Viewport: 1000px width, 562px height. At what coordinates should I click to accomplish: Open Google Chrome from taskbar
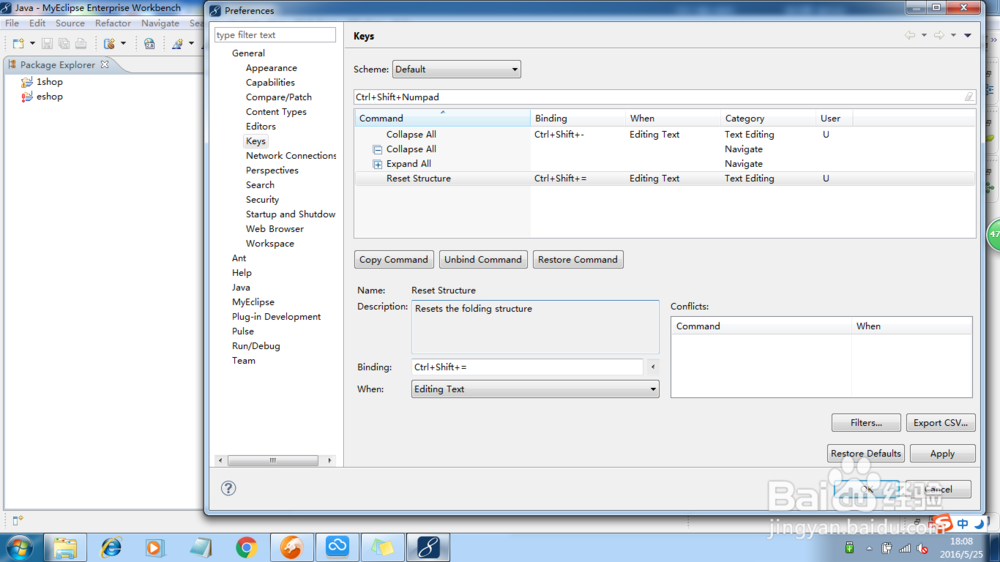[x=246, y=547]
